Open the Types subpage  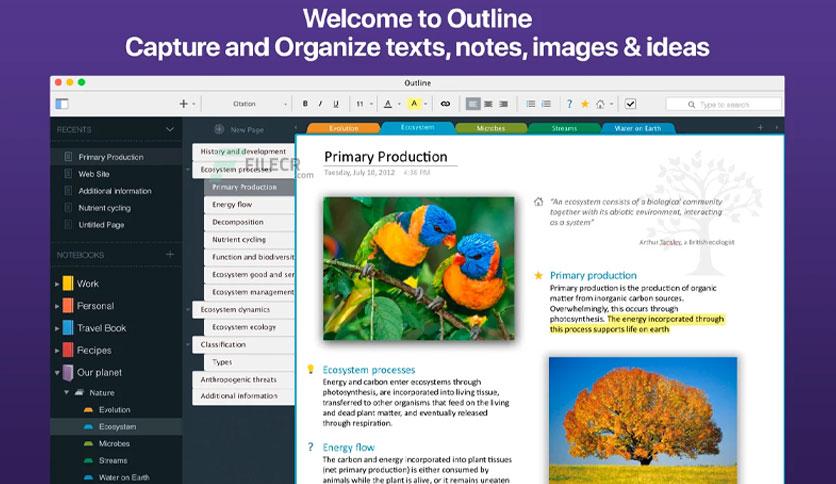pos(249,362)
